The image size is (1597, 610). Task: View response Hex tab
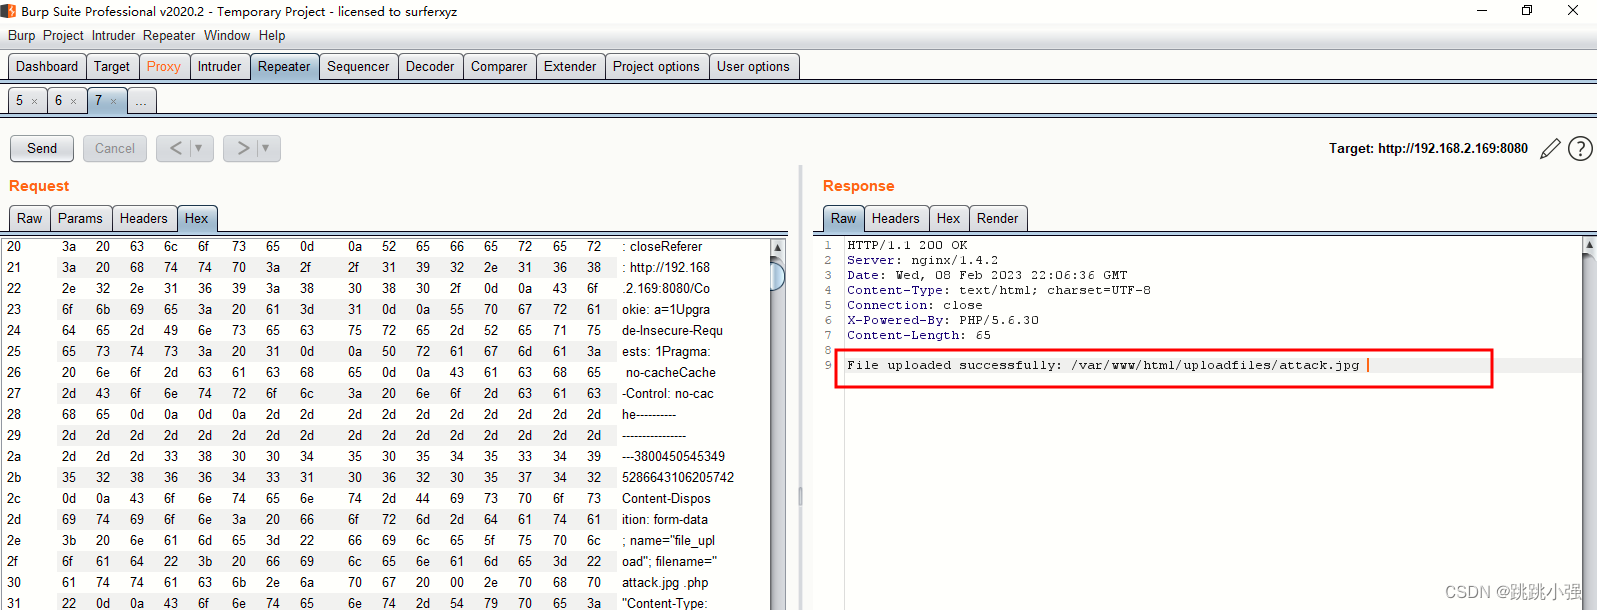(x=949, y=219)
